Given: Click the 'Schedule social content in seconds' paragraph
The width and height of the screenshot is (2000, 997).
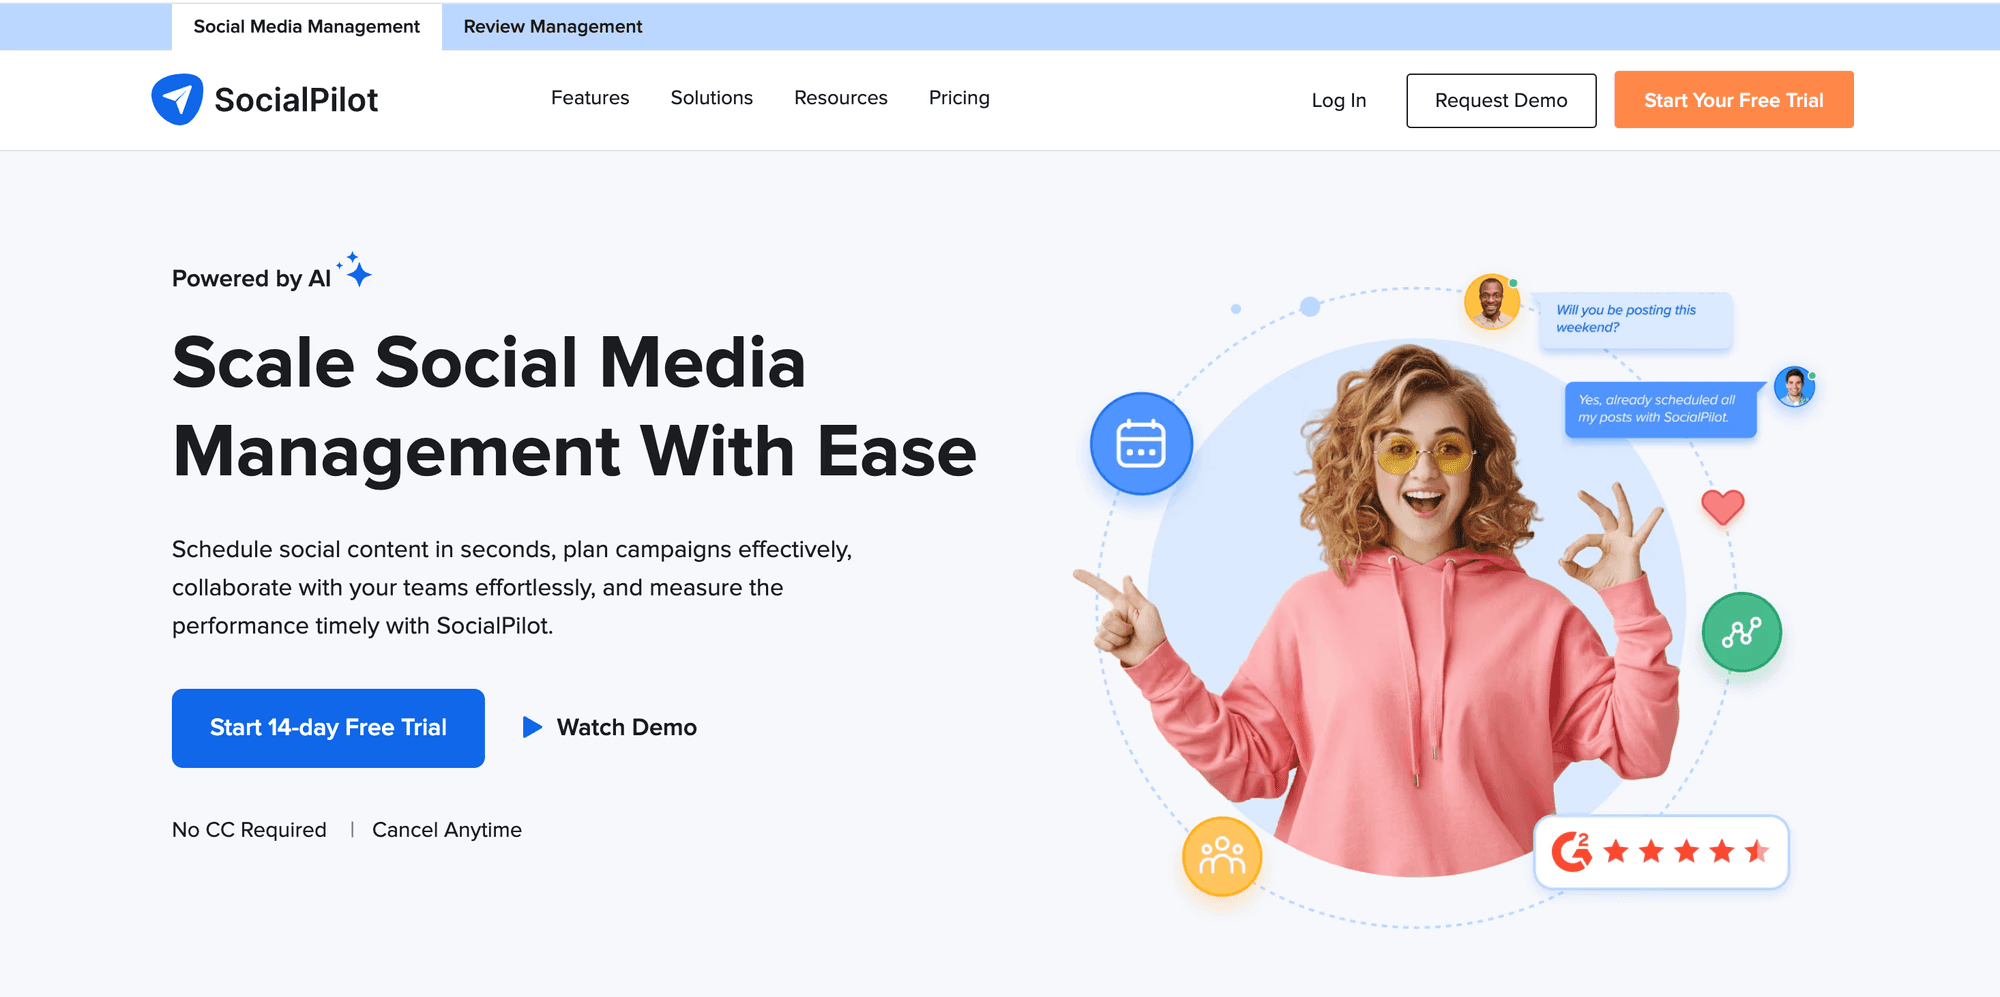Looking at the screenshot, I should tap(512, 588).
